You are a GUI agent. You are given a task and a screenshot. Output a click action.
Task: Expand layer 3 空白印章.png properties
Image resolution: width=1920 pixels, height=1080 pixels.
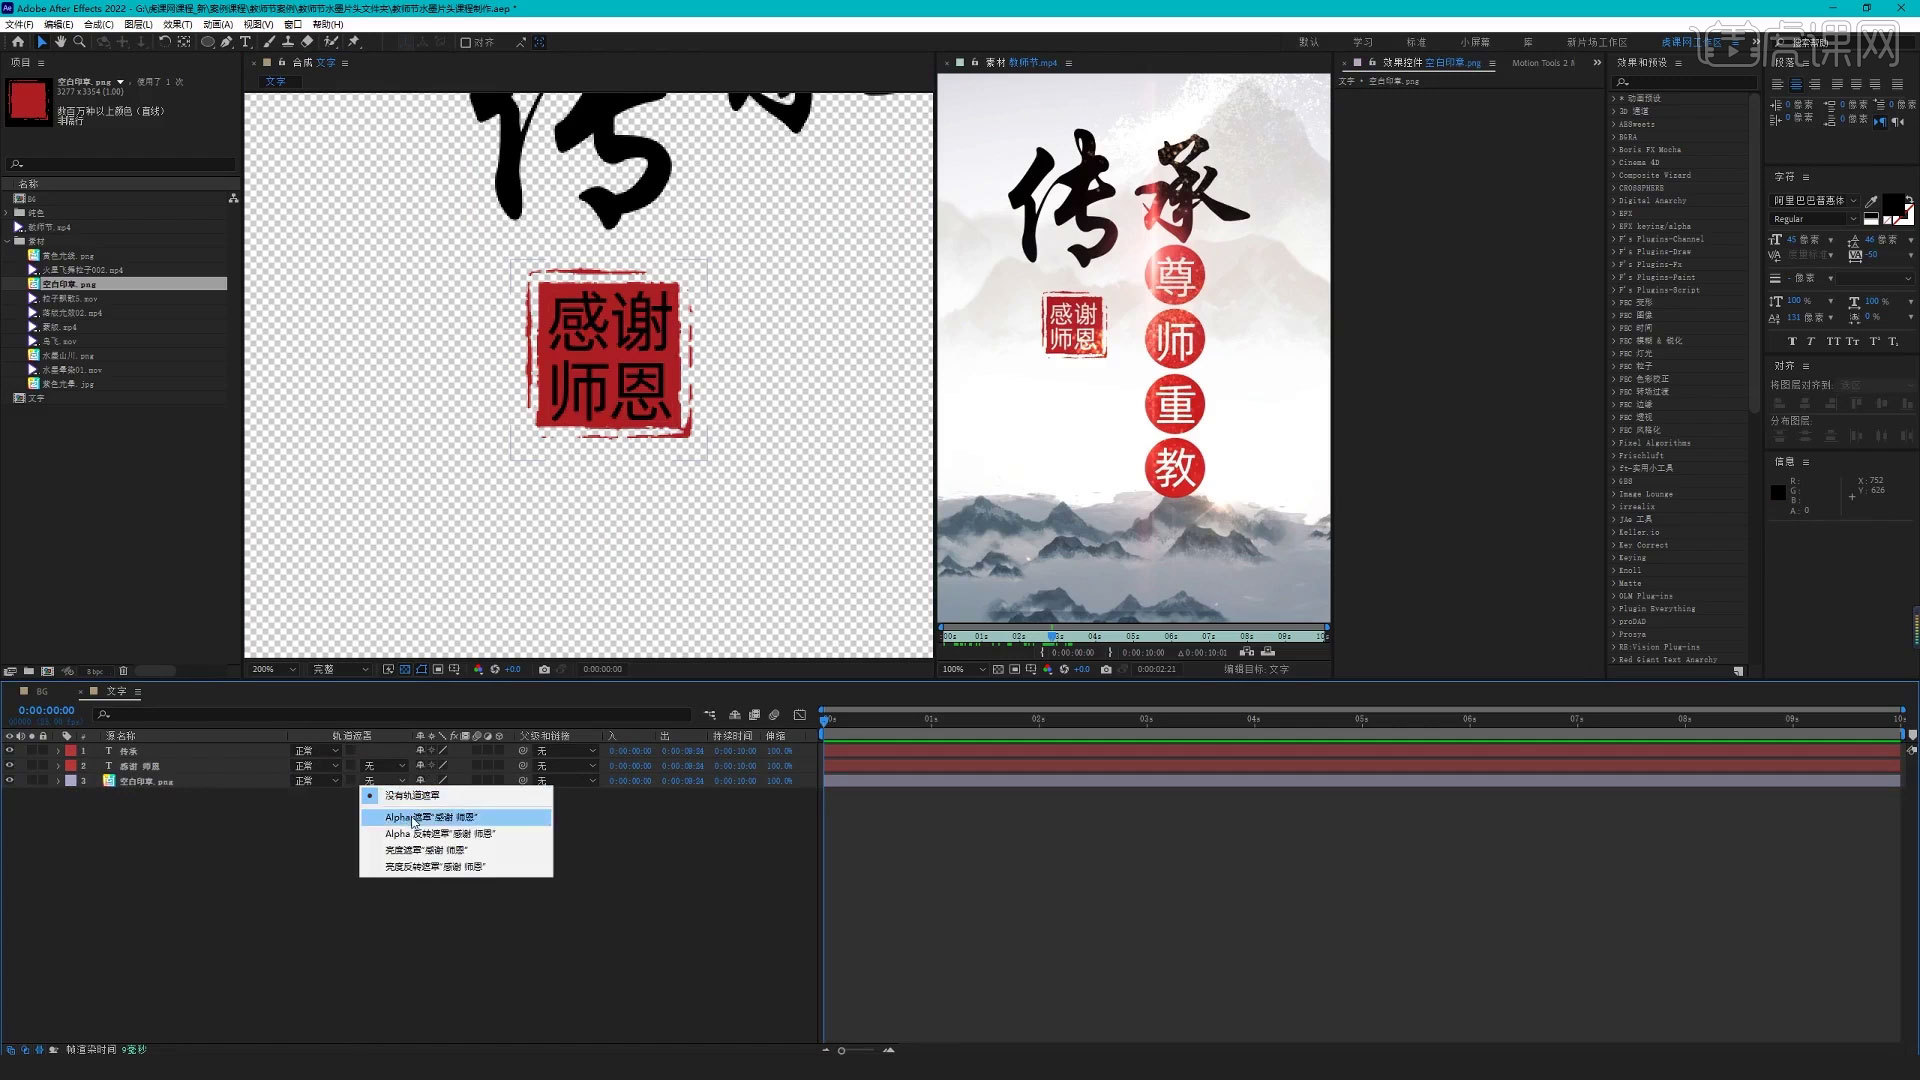[58, 781]
